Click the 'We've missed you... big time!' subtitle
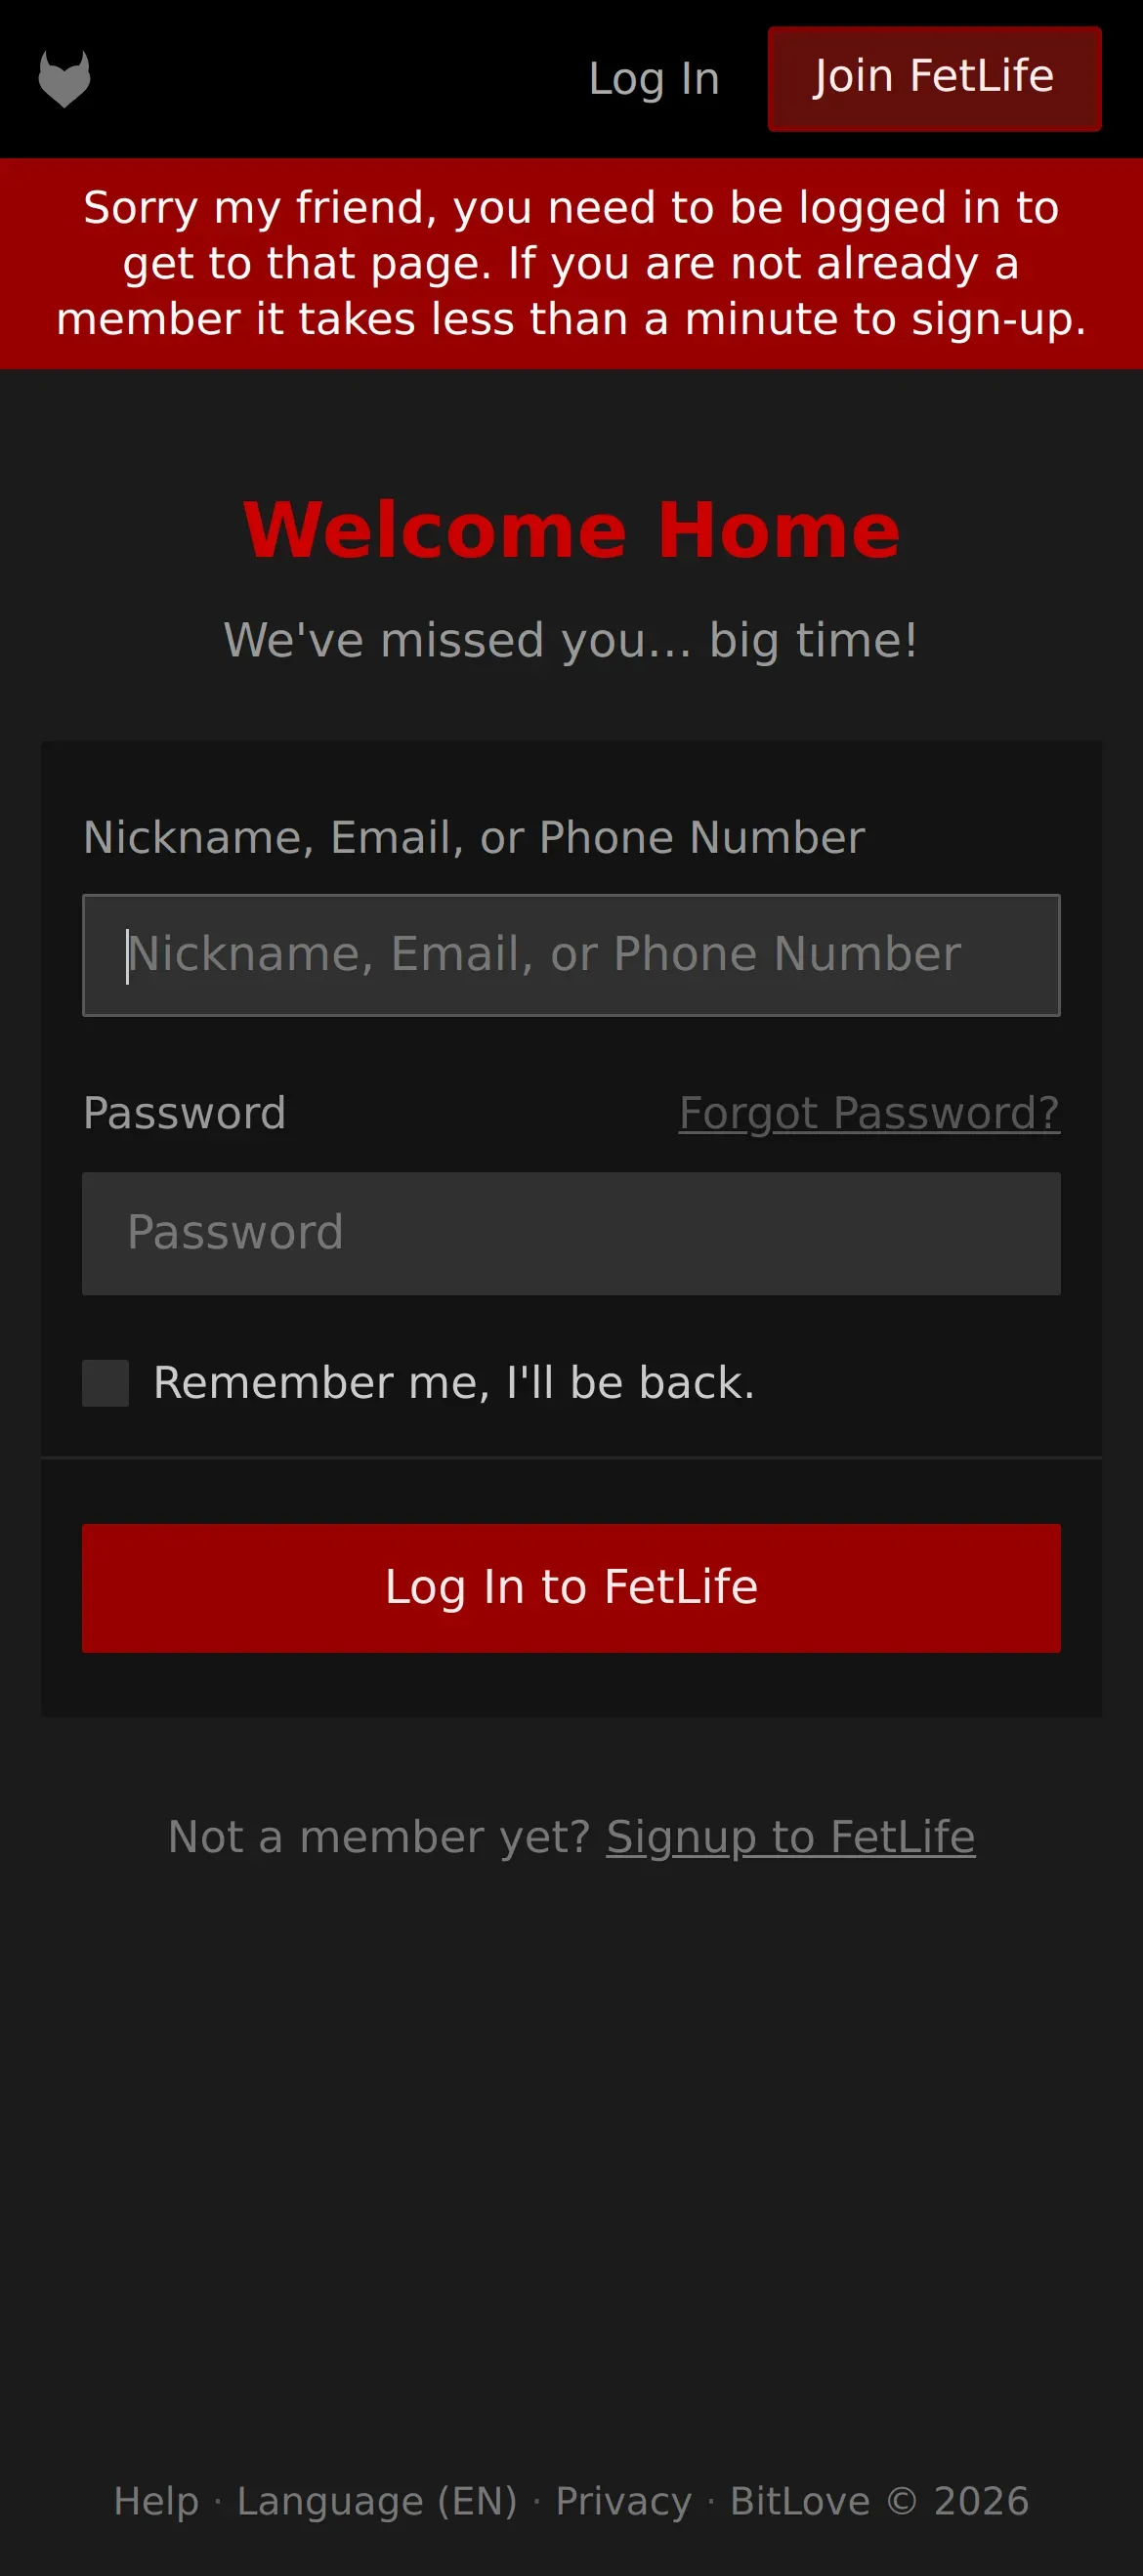 click(x=571, y=641)
